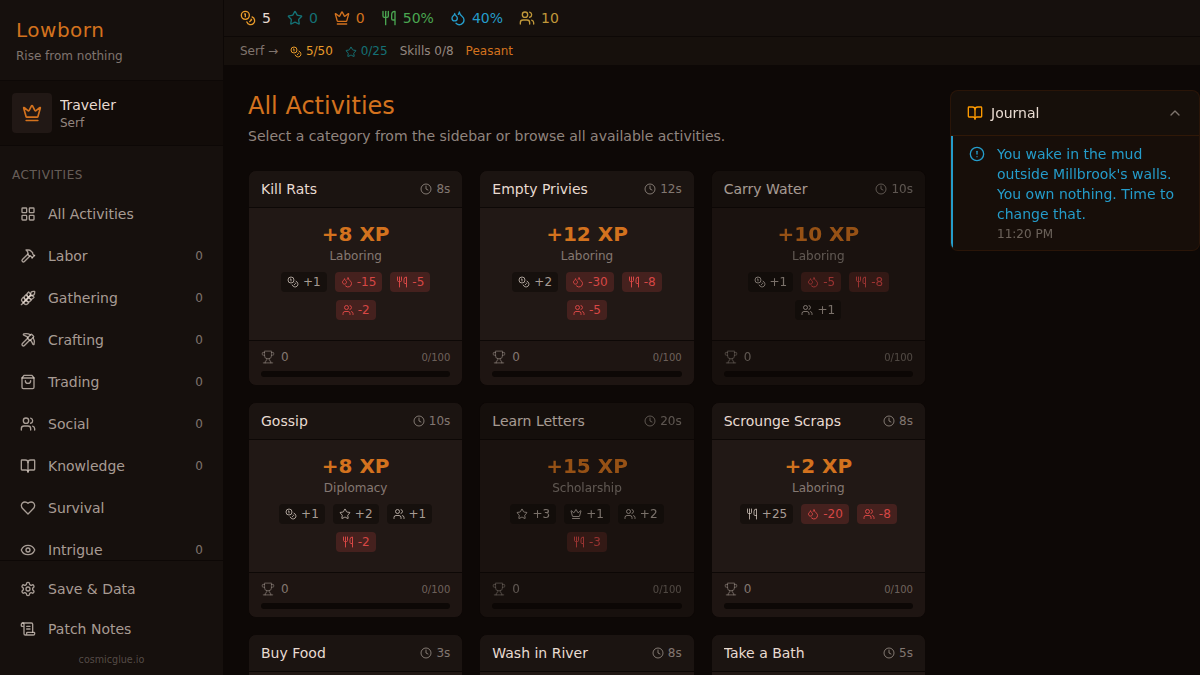Open the Labor category

coord(111,256)
